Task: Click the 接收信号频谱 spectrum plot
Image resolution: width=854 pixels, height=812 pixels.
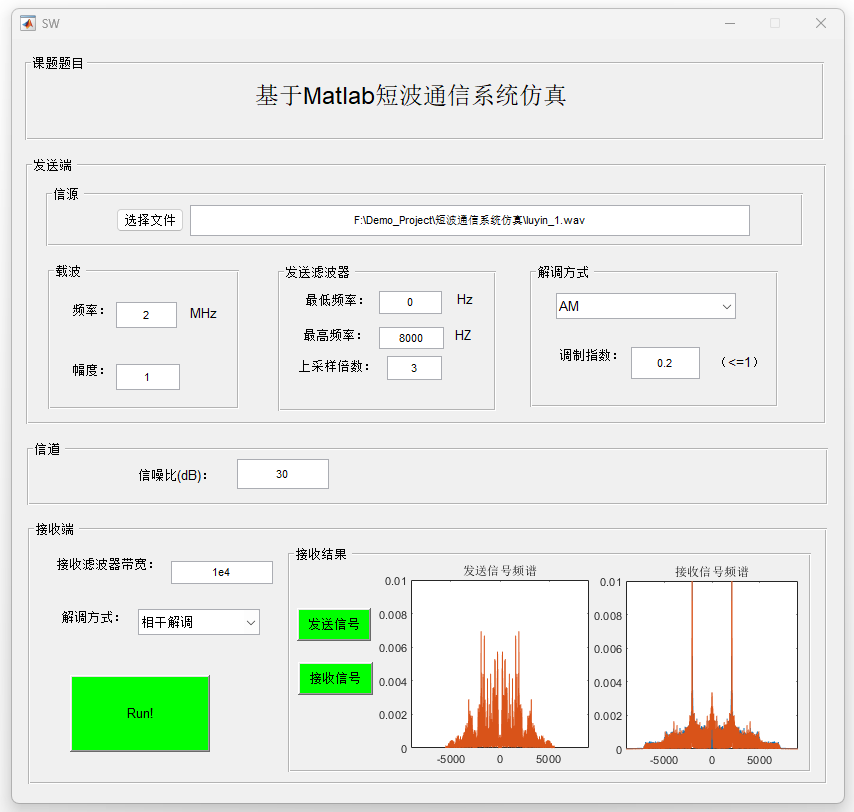Action: 711,665
